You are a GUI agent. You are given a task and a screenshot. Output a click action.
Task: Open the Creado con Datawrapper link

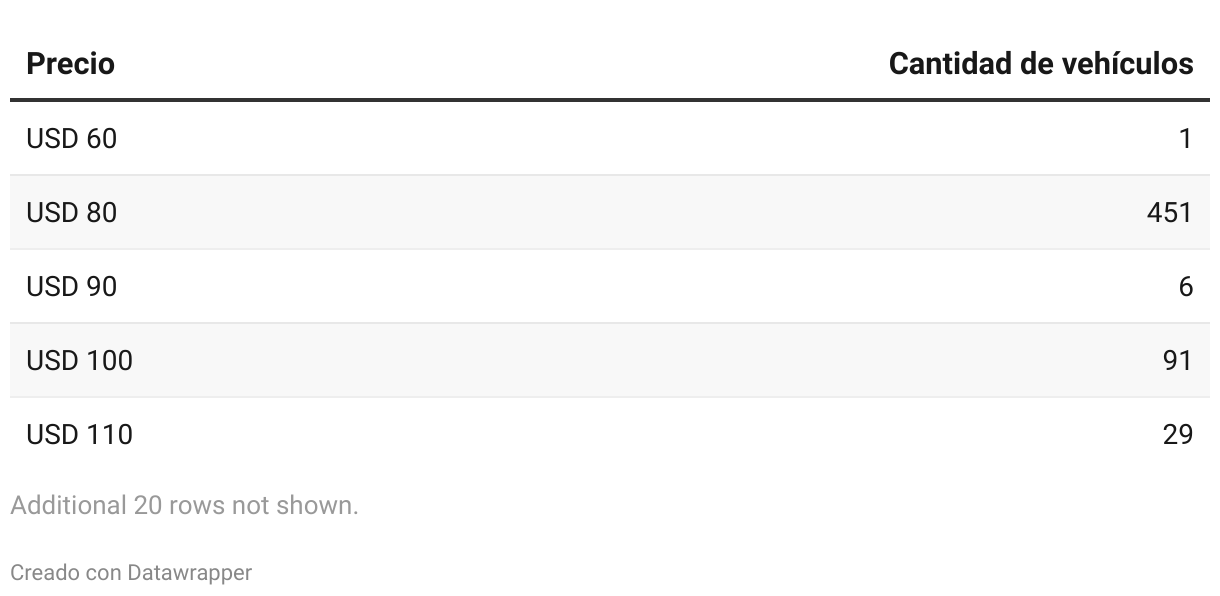click(130, 573)
